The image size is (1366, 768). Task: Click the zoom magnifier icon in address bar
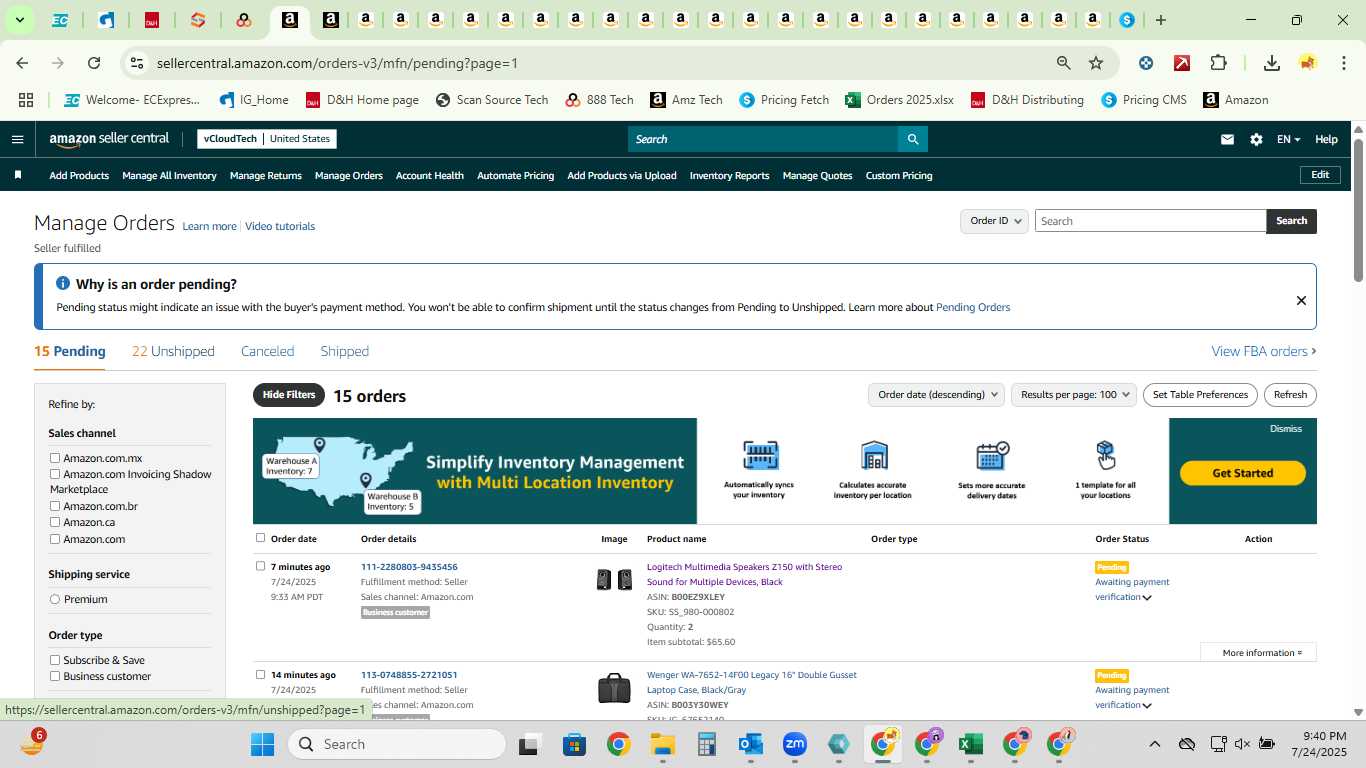coord(1064,63)
